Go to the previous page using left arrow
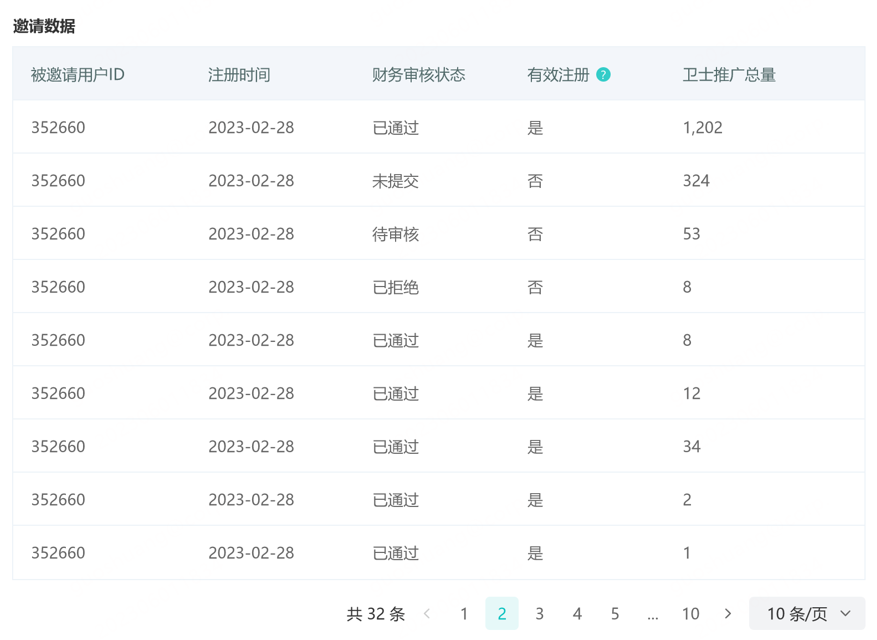This screenshot has height=640, width=877. click(x=427, y=614)
